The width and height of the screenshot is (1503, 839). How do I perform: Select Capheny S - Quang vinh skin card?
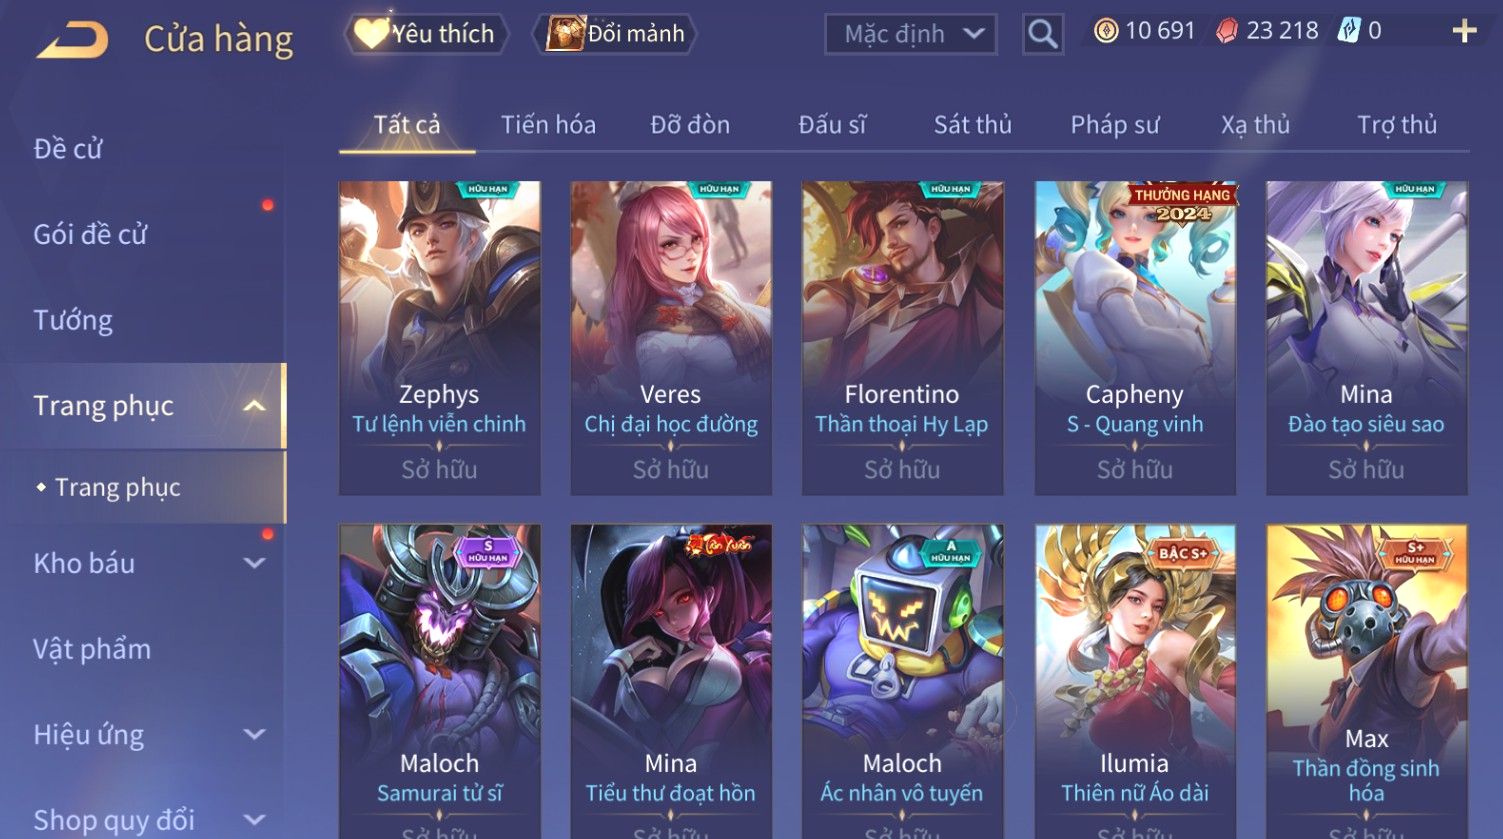(1135, 338)
